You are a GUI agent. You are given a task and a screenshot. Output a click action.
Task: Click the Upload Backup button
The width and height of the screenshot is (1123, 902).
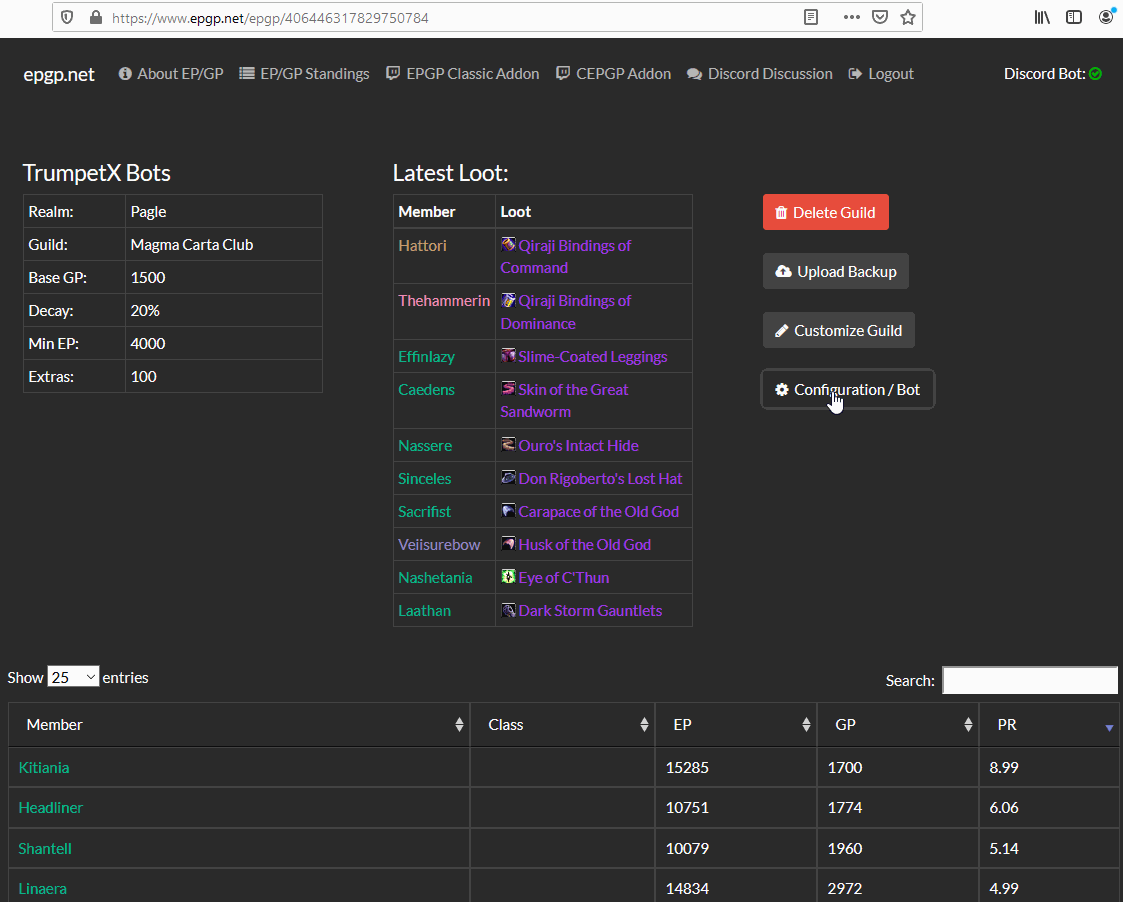(x=835, y=272)
